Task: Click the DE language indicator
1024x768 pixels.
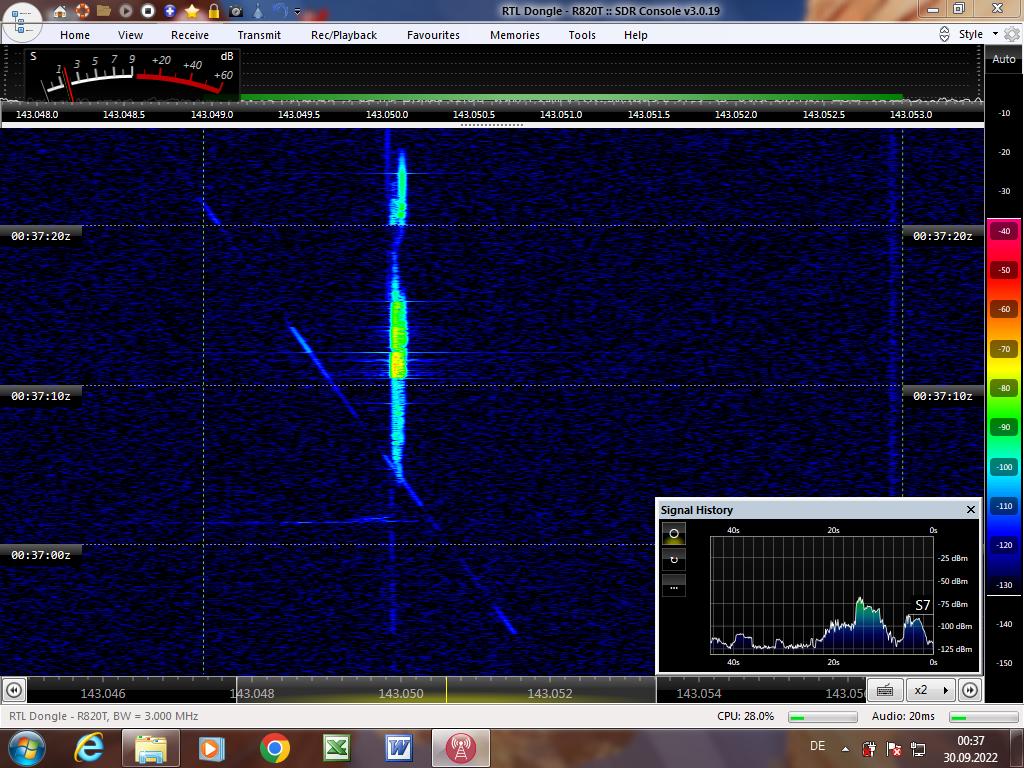Action: point(817,746)
